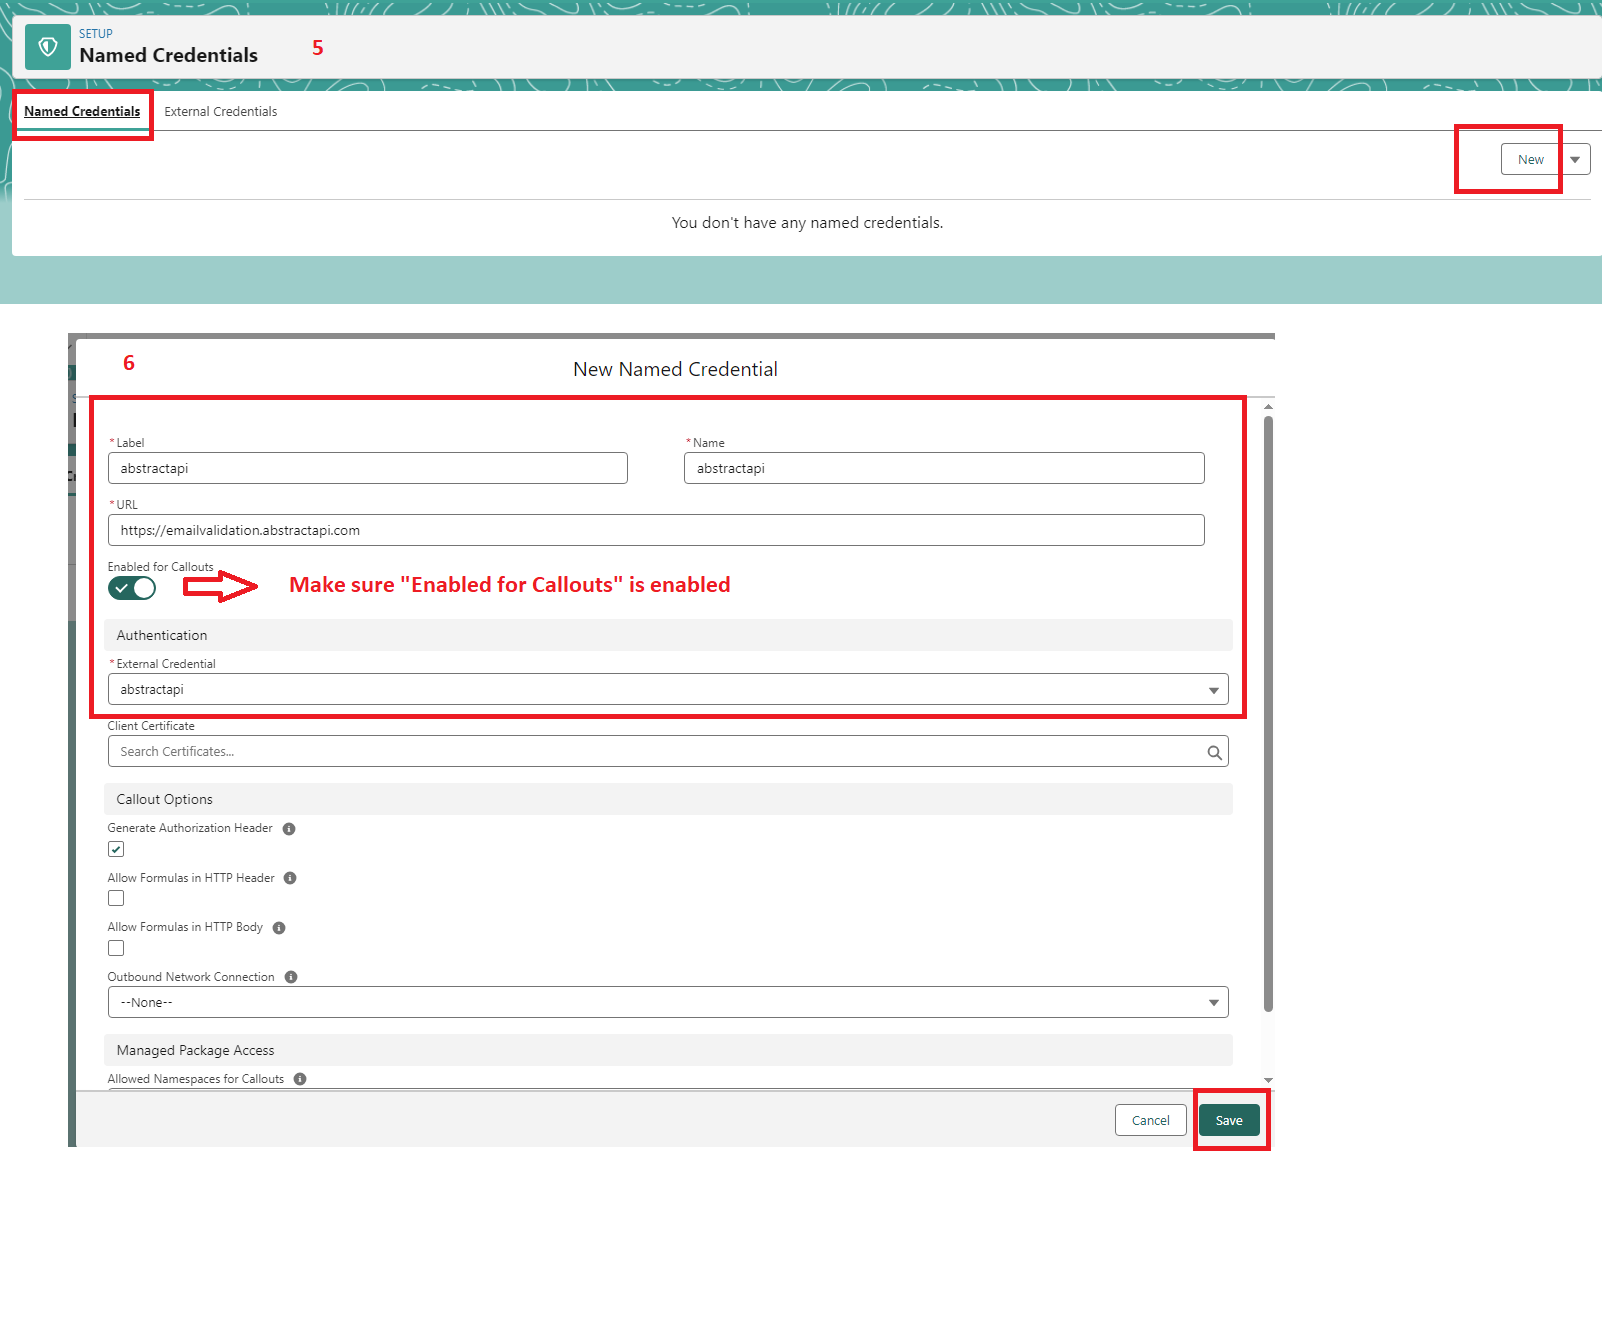
Task: Select the Named Credentials tab
Action: (x=82, y=112)
